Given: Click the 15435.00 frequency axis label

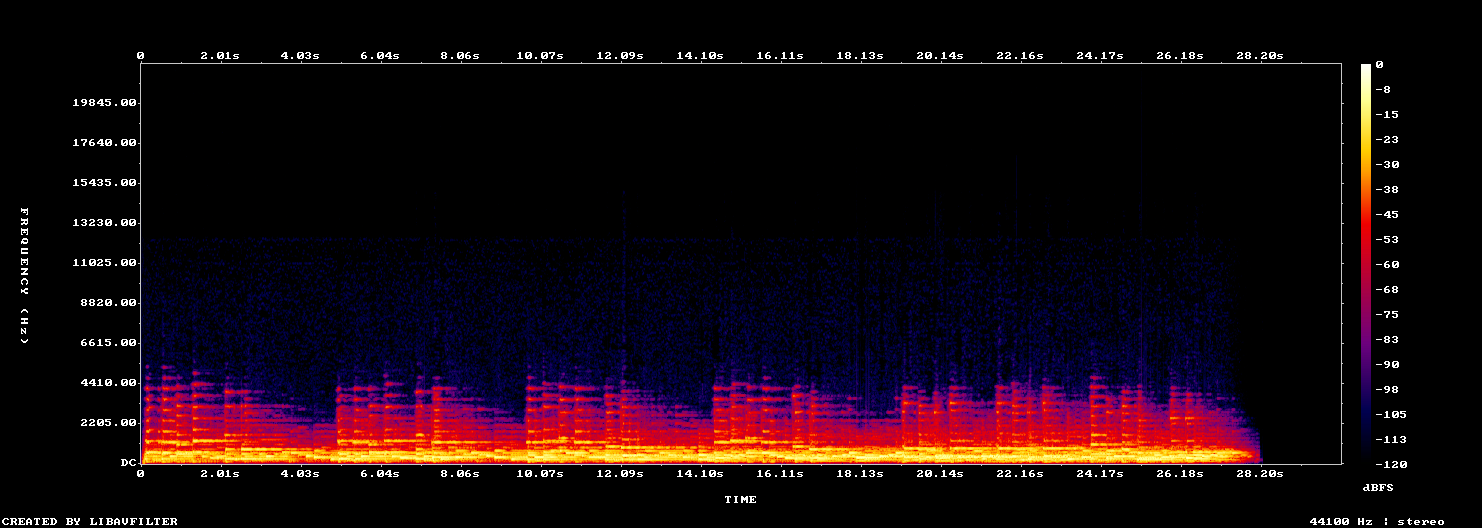Looking at the screenshot, I should (x=105, y=183).
